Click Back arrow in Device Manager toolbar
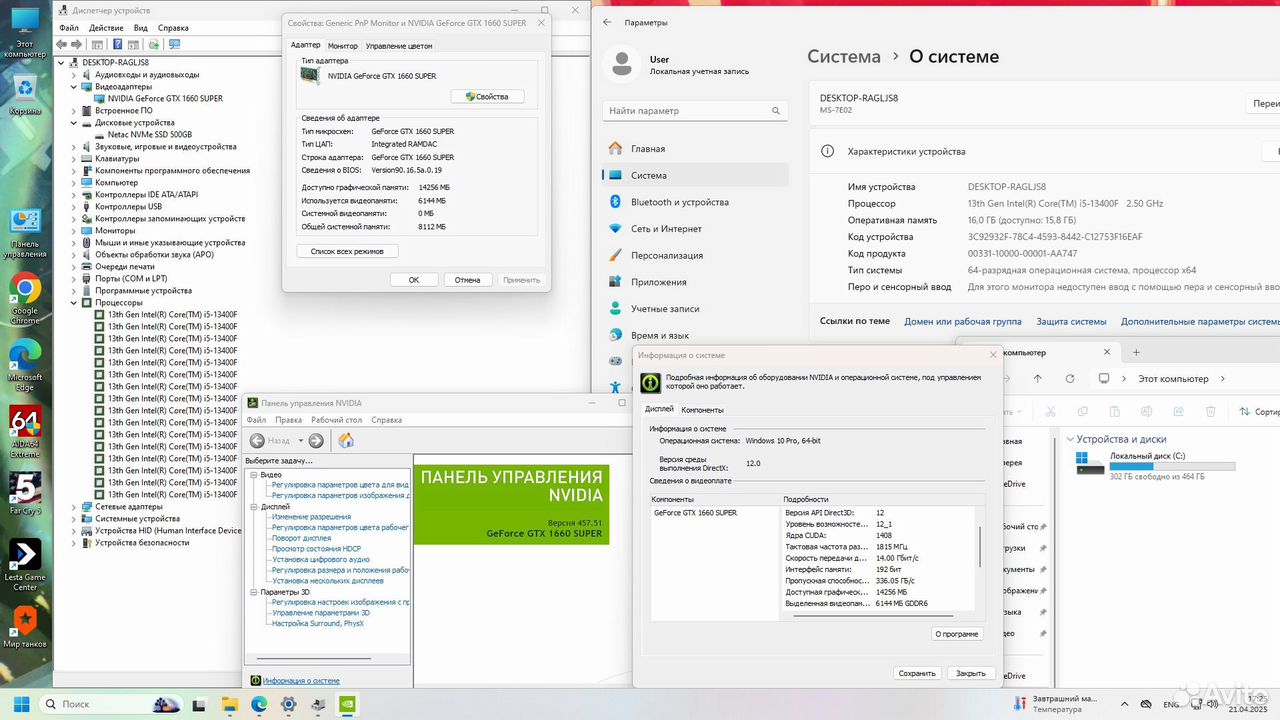 62,44
